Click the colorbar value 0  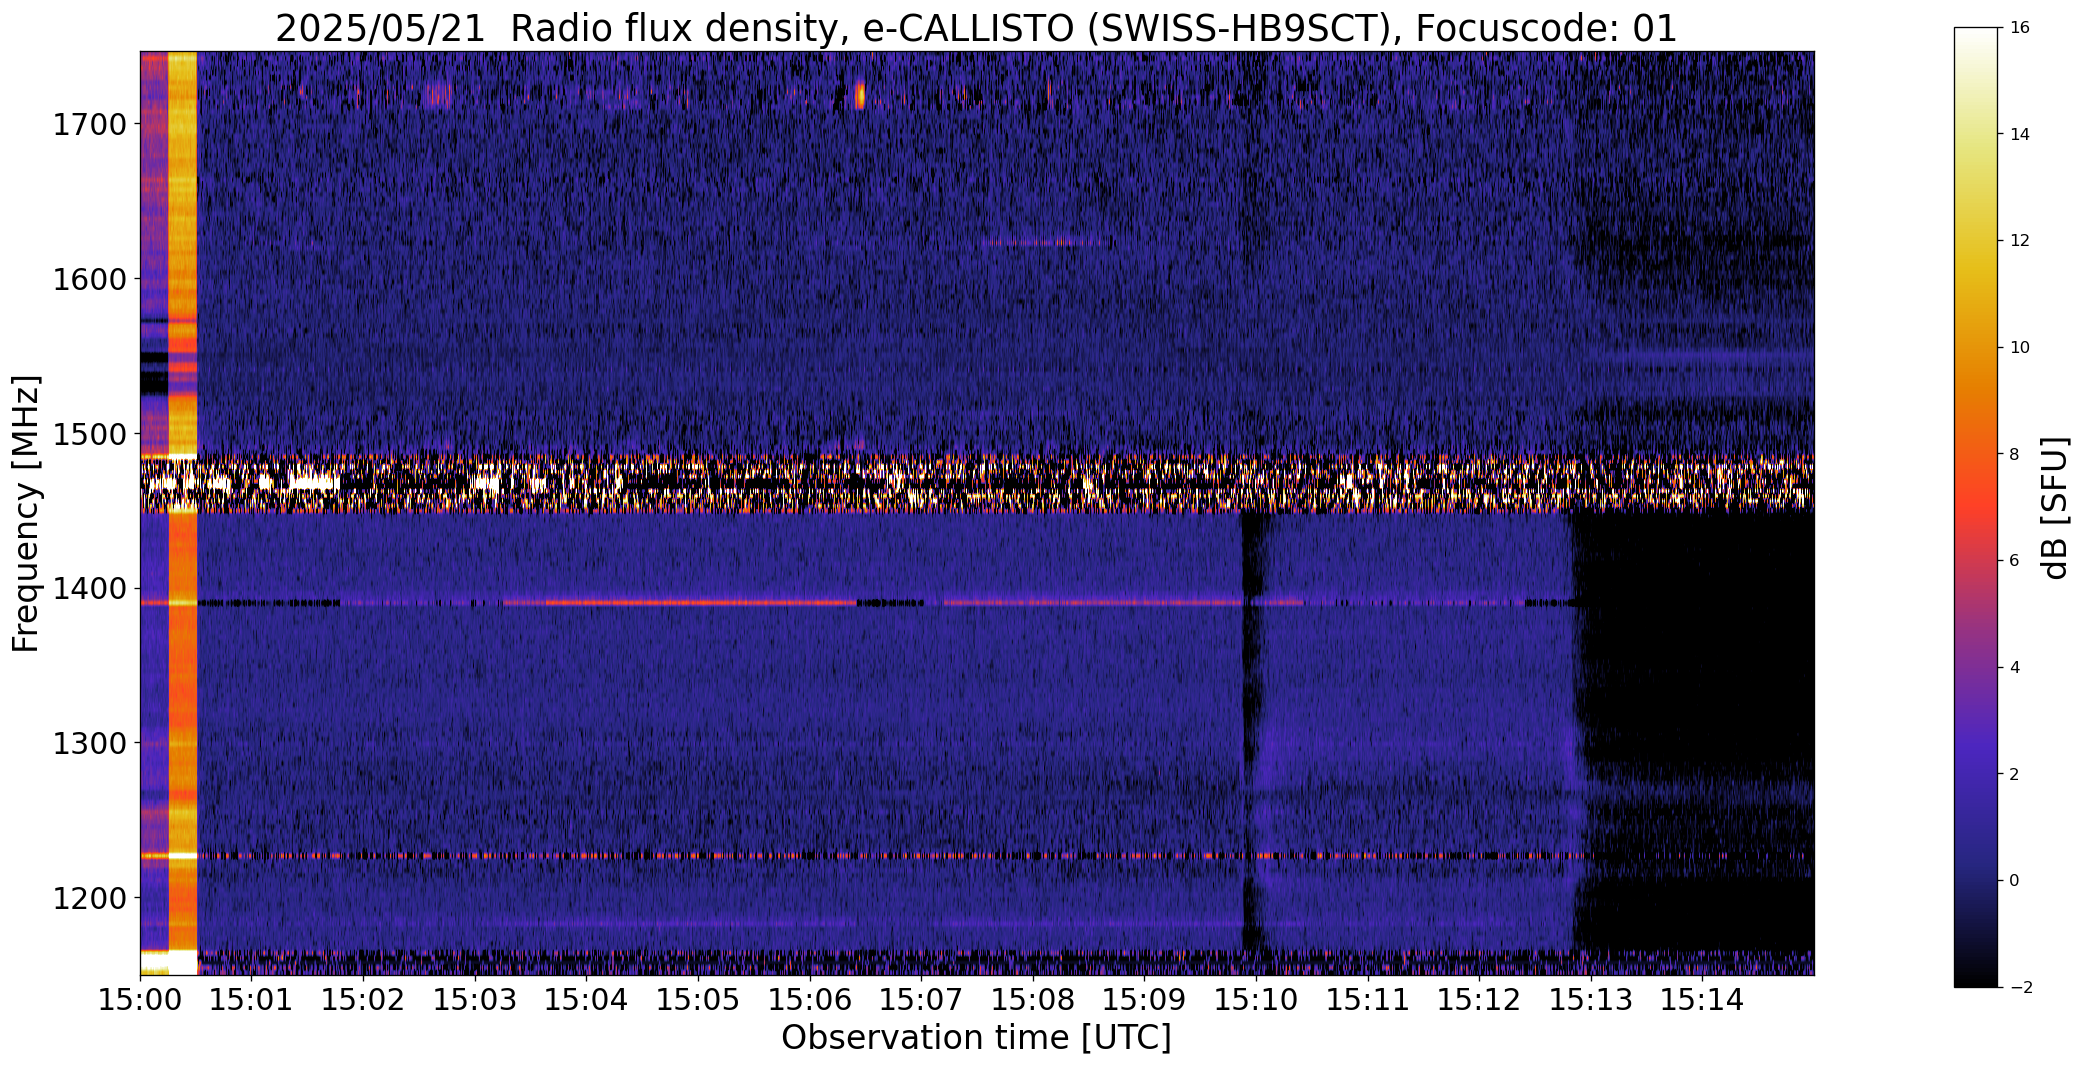(2015, 881)
